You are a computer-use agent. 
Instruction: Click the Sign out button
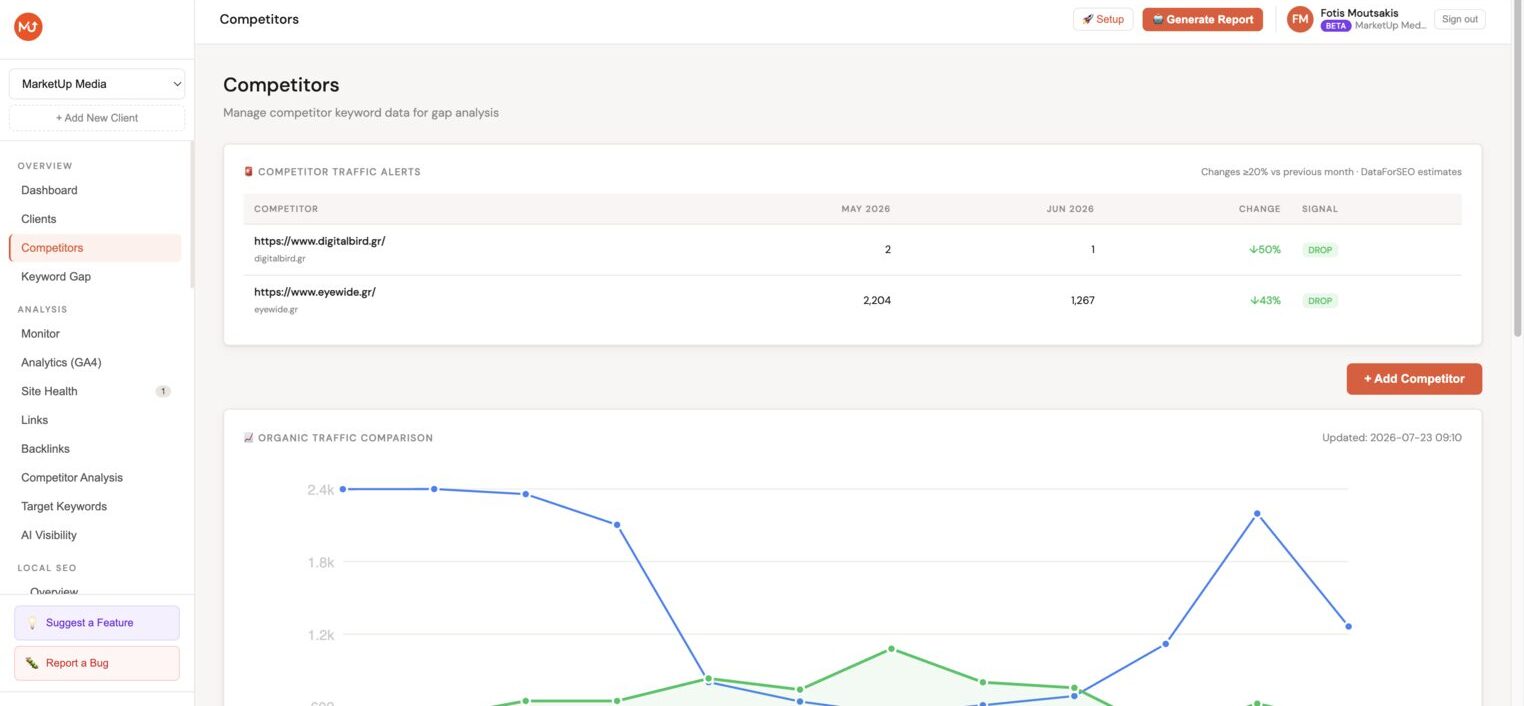[x=1459, y=19]
